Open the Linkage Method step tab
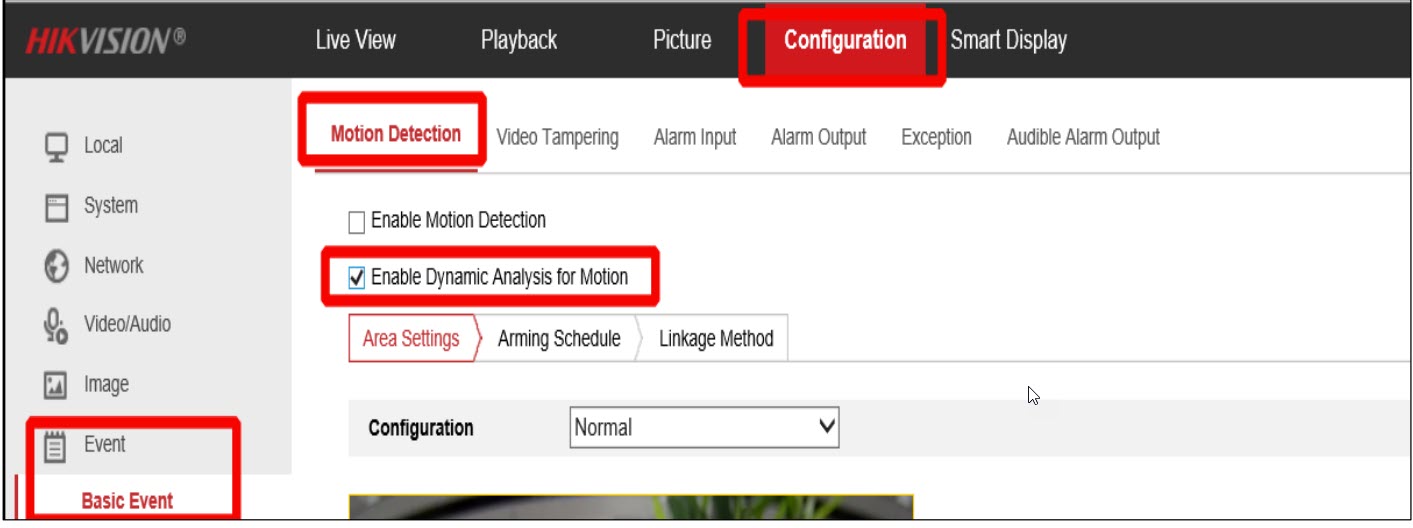The width and height of the screenshot is (1413, 528). pos(716,339)
